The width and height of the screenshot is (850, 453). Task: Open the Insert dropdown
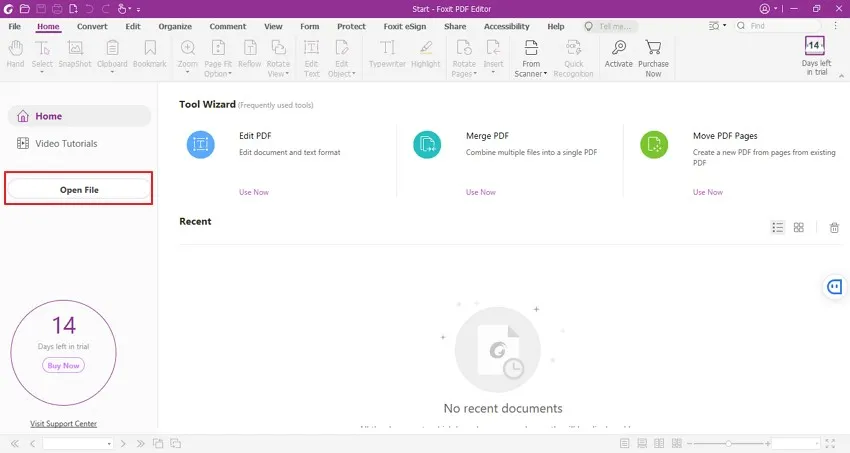(x=493, y=72)
